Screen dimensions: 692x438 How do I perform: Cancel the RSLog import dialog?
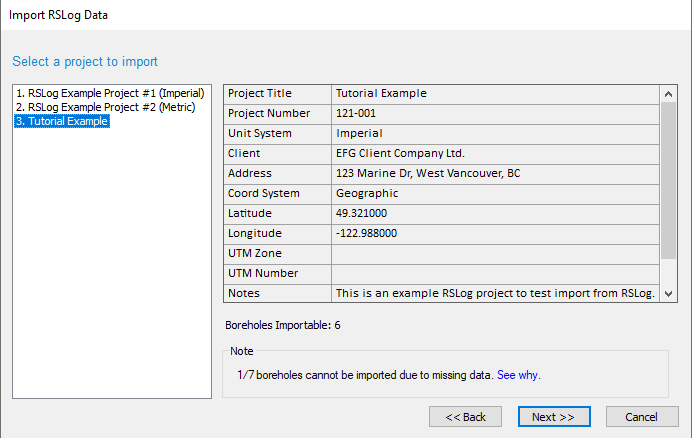(x=642, y=417)
